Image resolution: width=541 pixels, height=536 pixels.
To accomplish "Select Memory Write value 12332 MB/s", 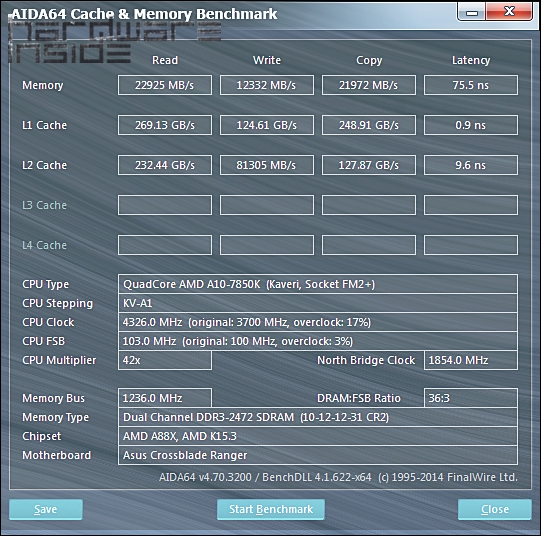I will tap(267, 85).
